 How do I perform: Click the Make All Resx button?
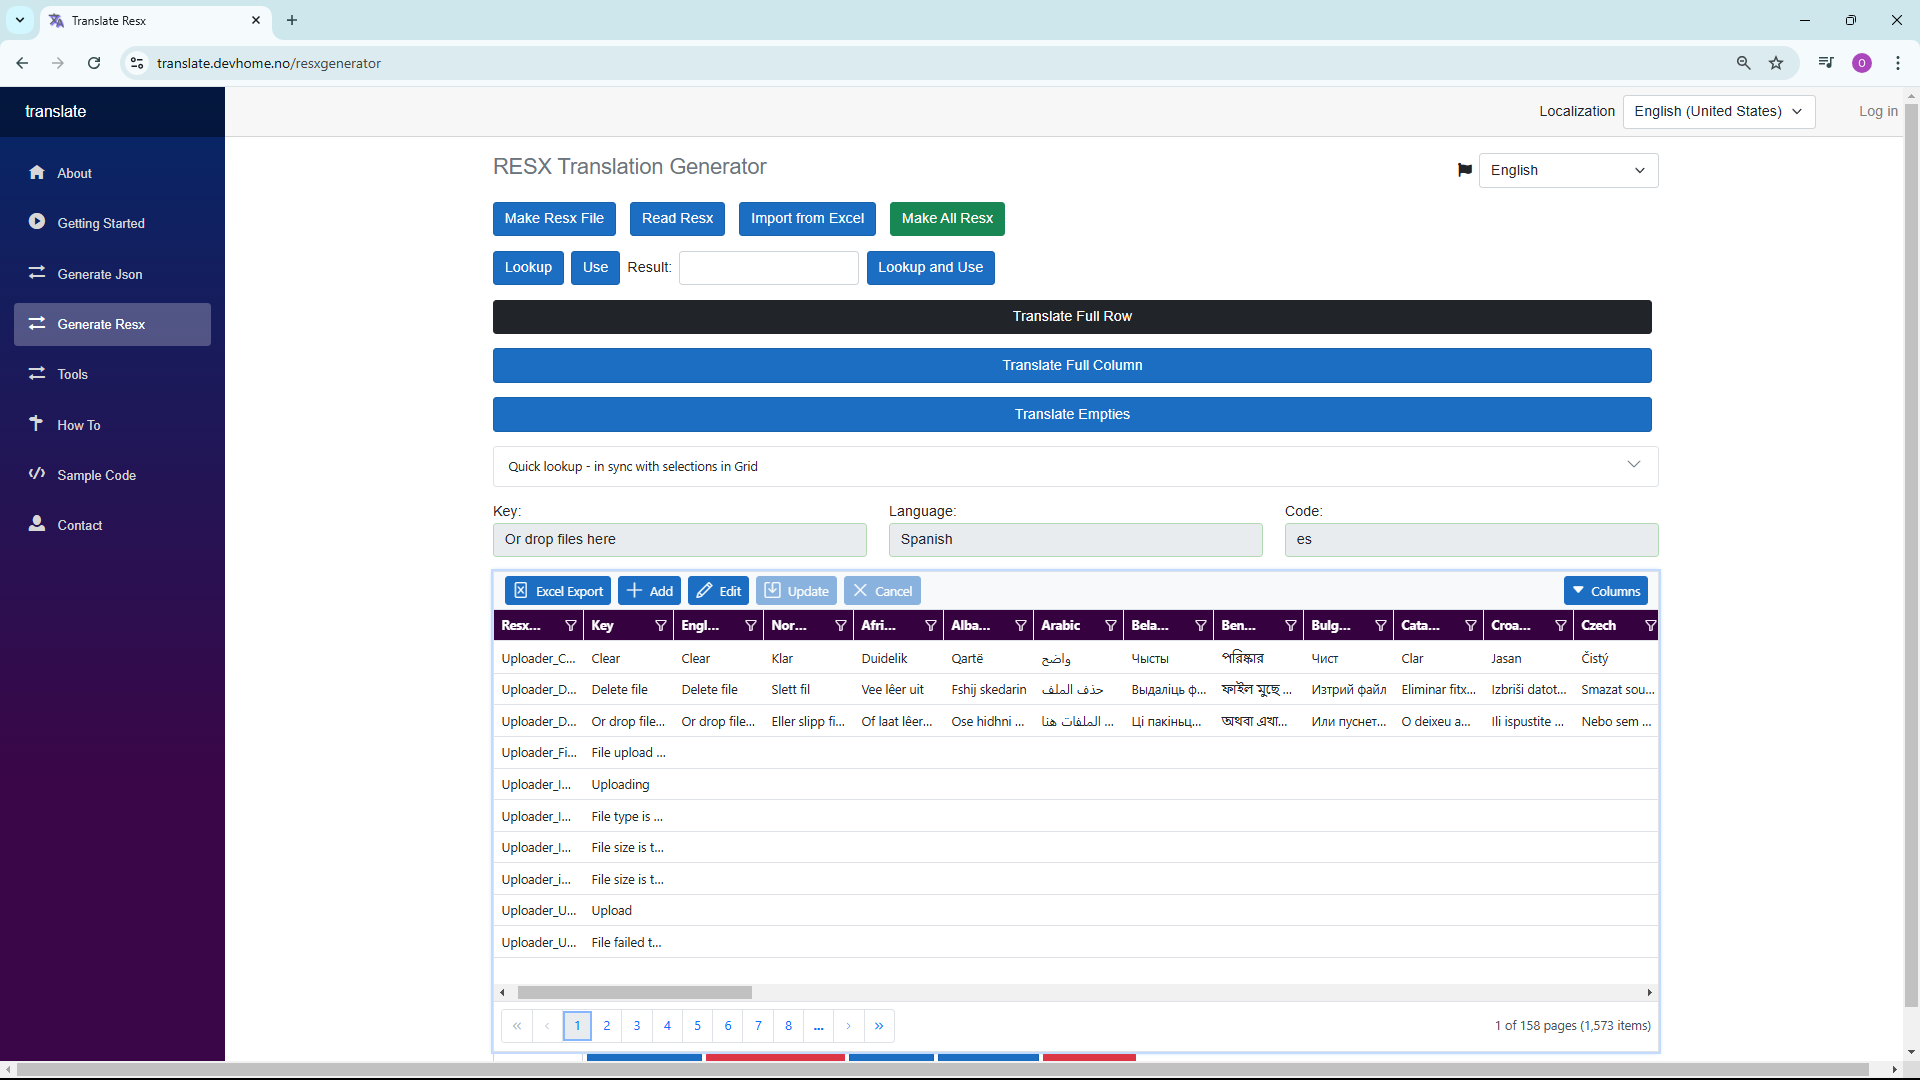pos(947,218)
